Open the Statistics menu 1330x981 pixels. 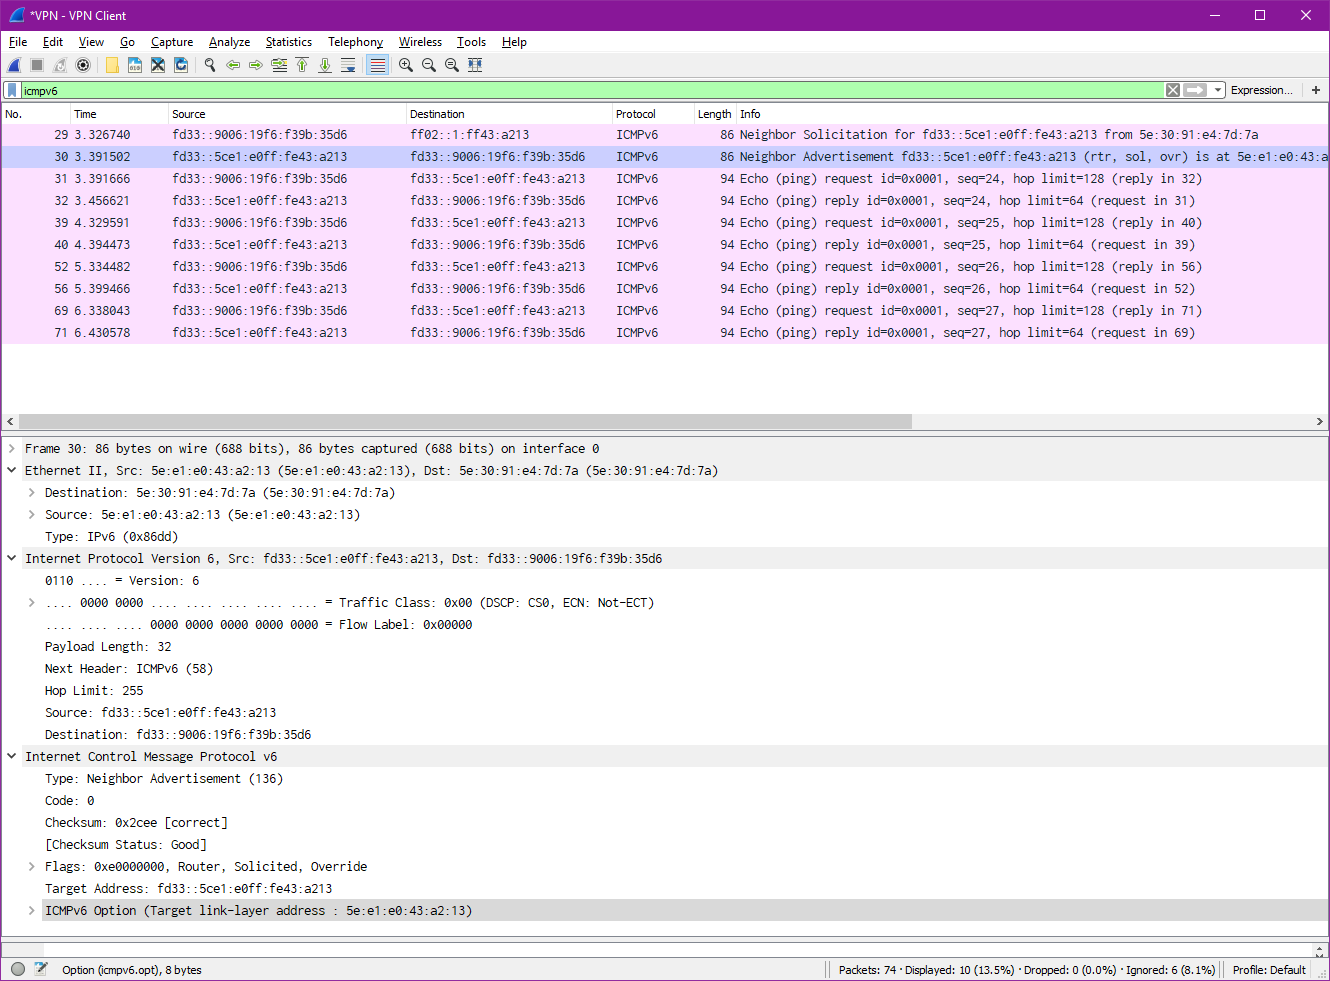click(x=289, y=42)
